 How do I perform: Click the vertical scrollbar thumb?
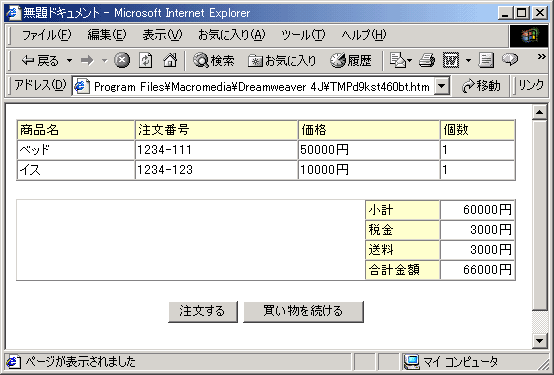coord(540,216)
